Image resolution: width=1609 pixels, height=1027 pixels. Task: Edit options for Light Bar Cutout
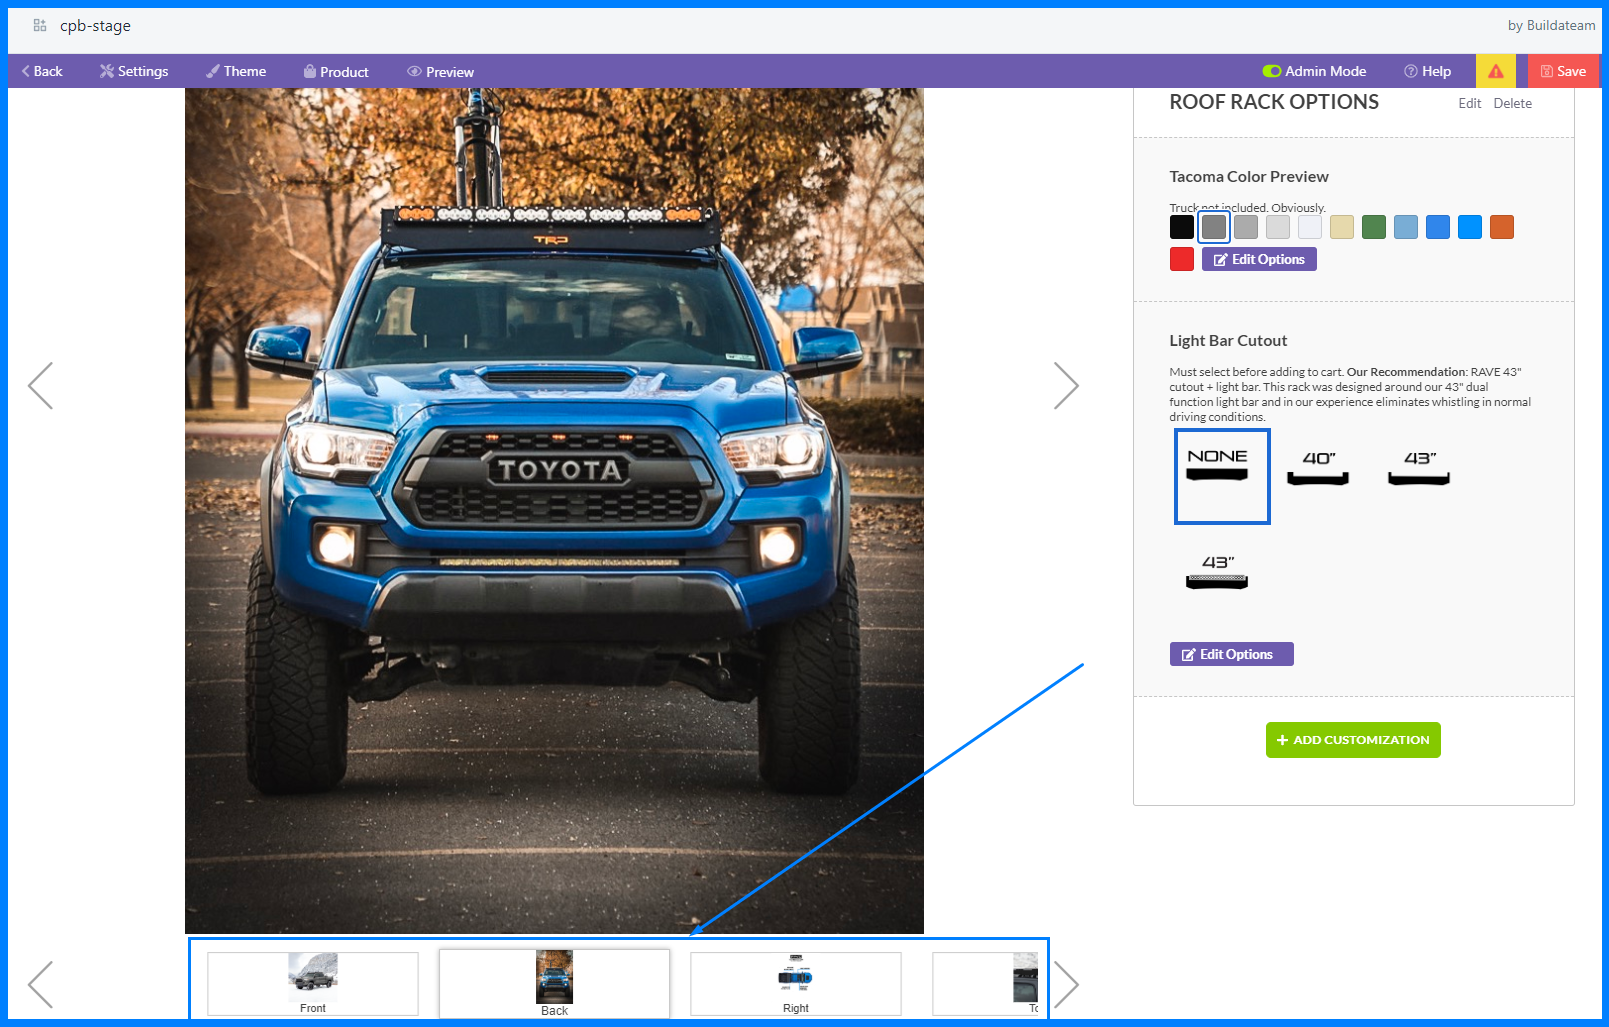pos(1231,654)
